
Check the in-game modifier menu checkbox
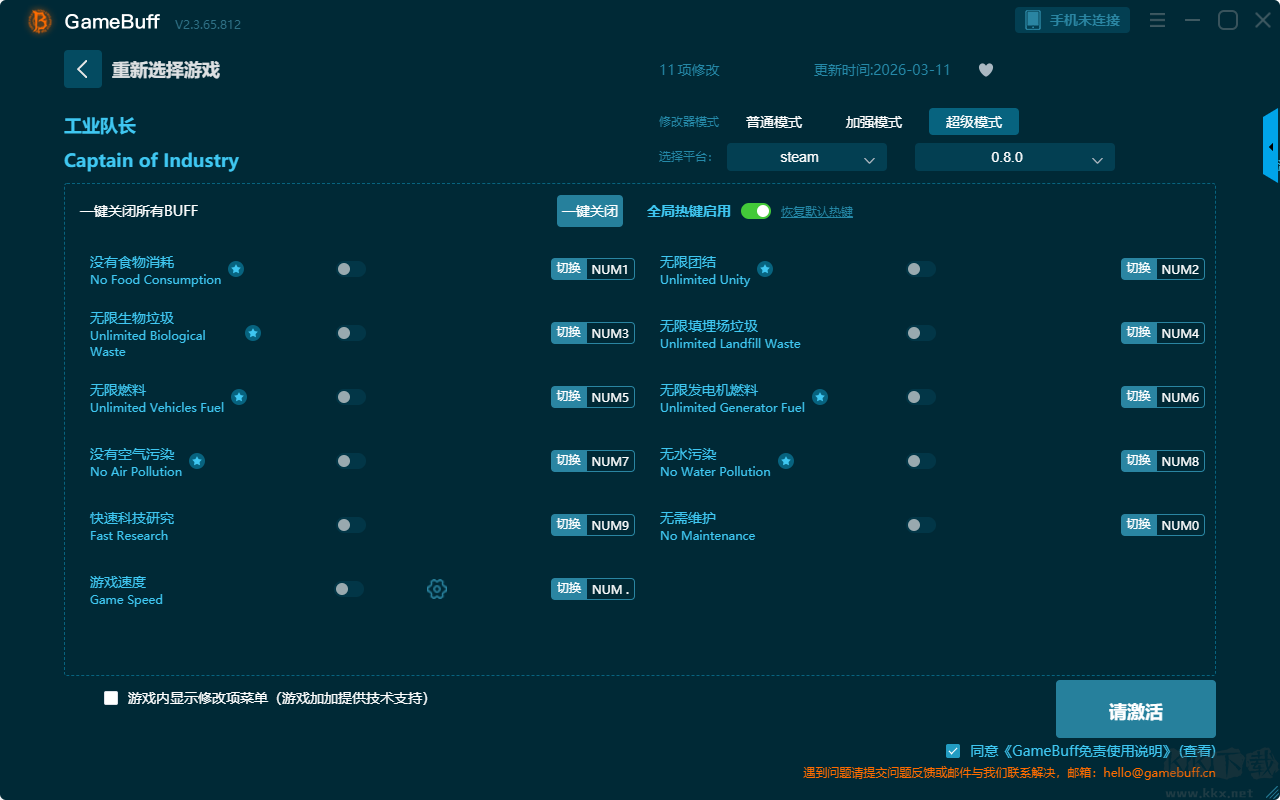(111, 698)
